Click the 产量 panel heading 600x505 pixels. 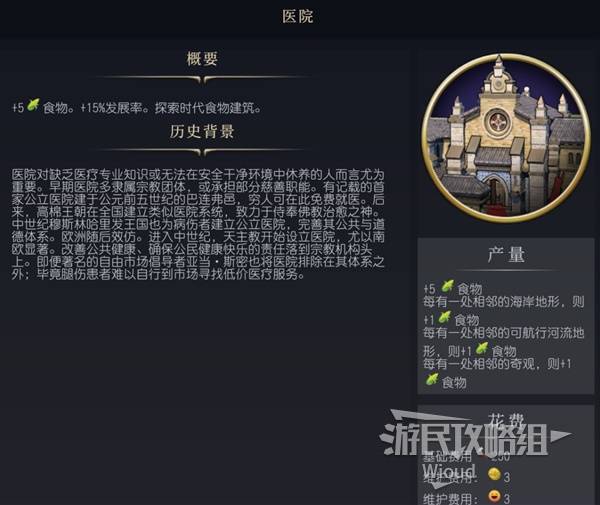[506, 255]
